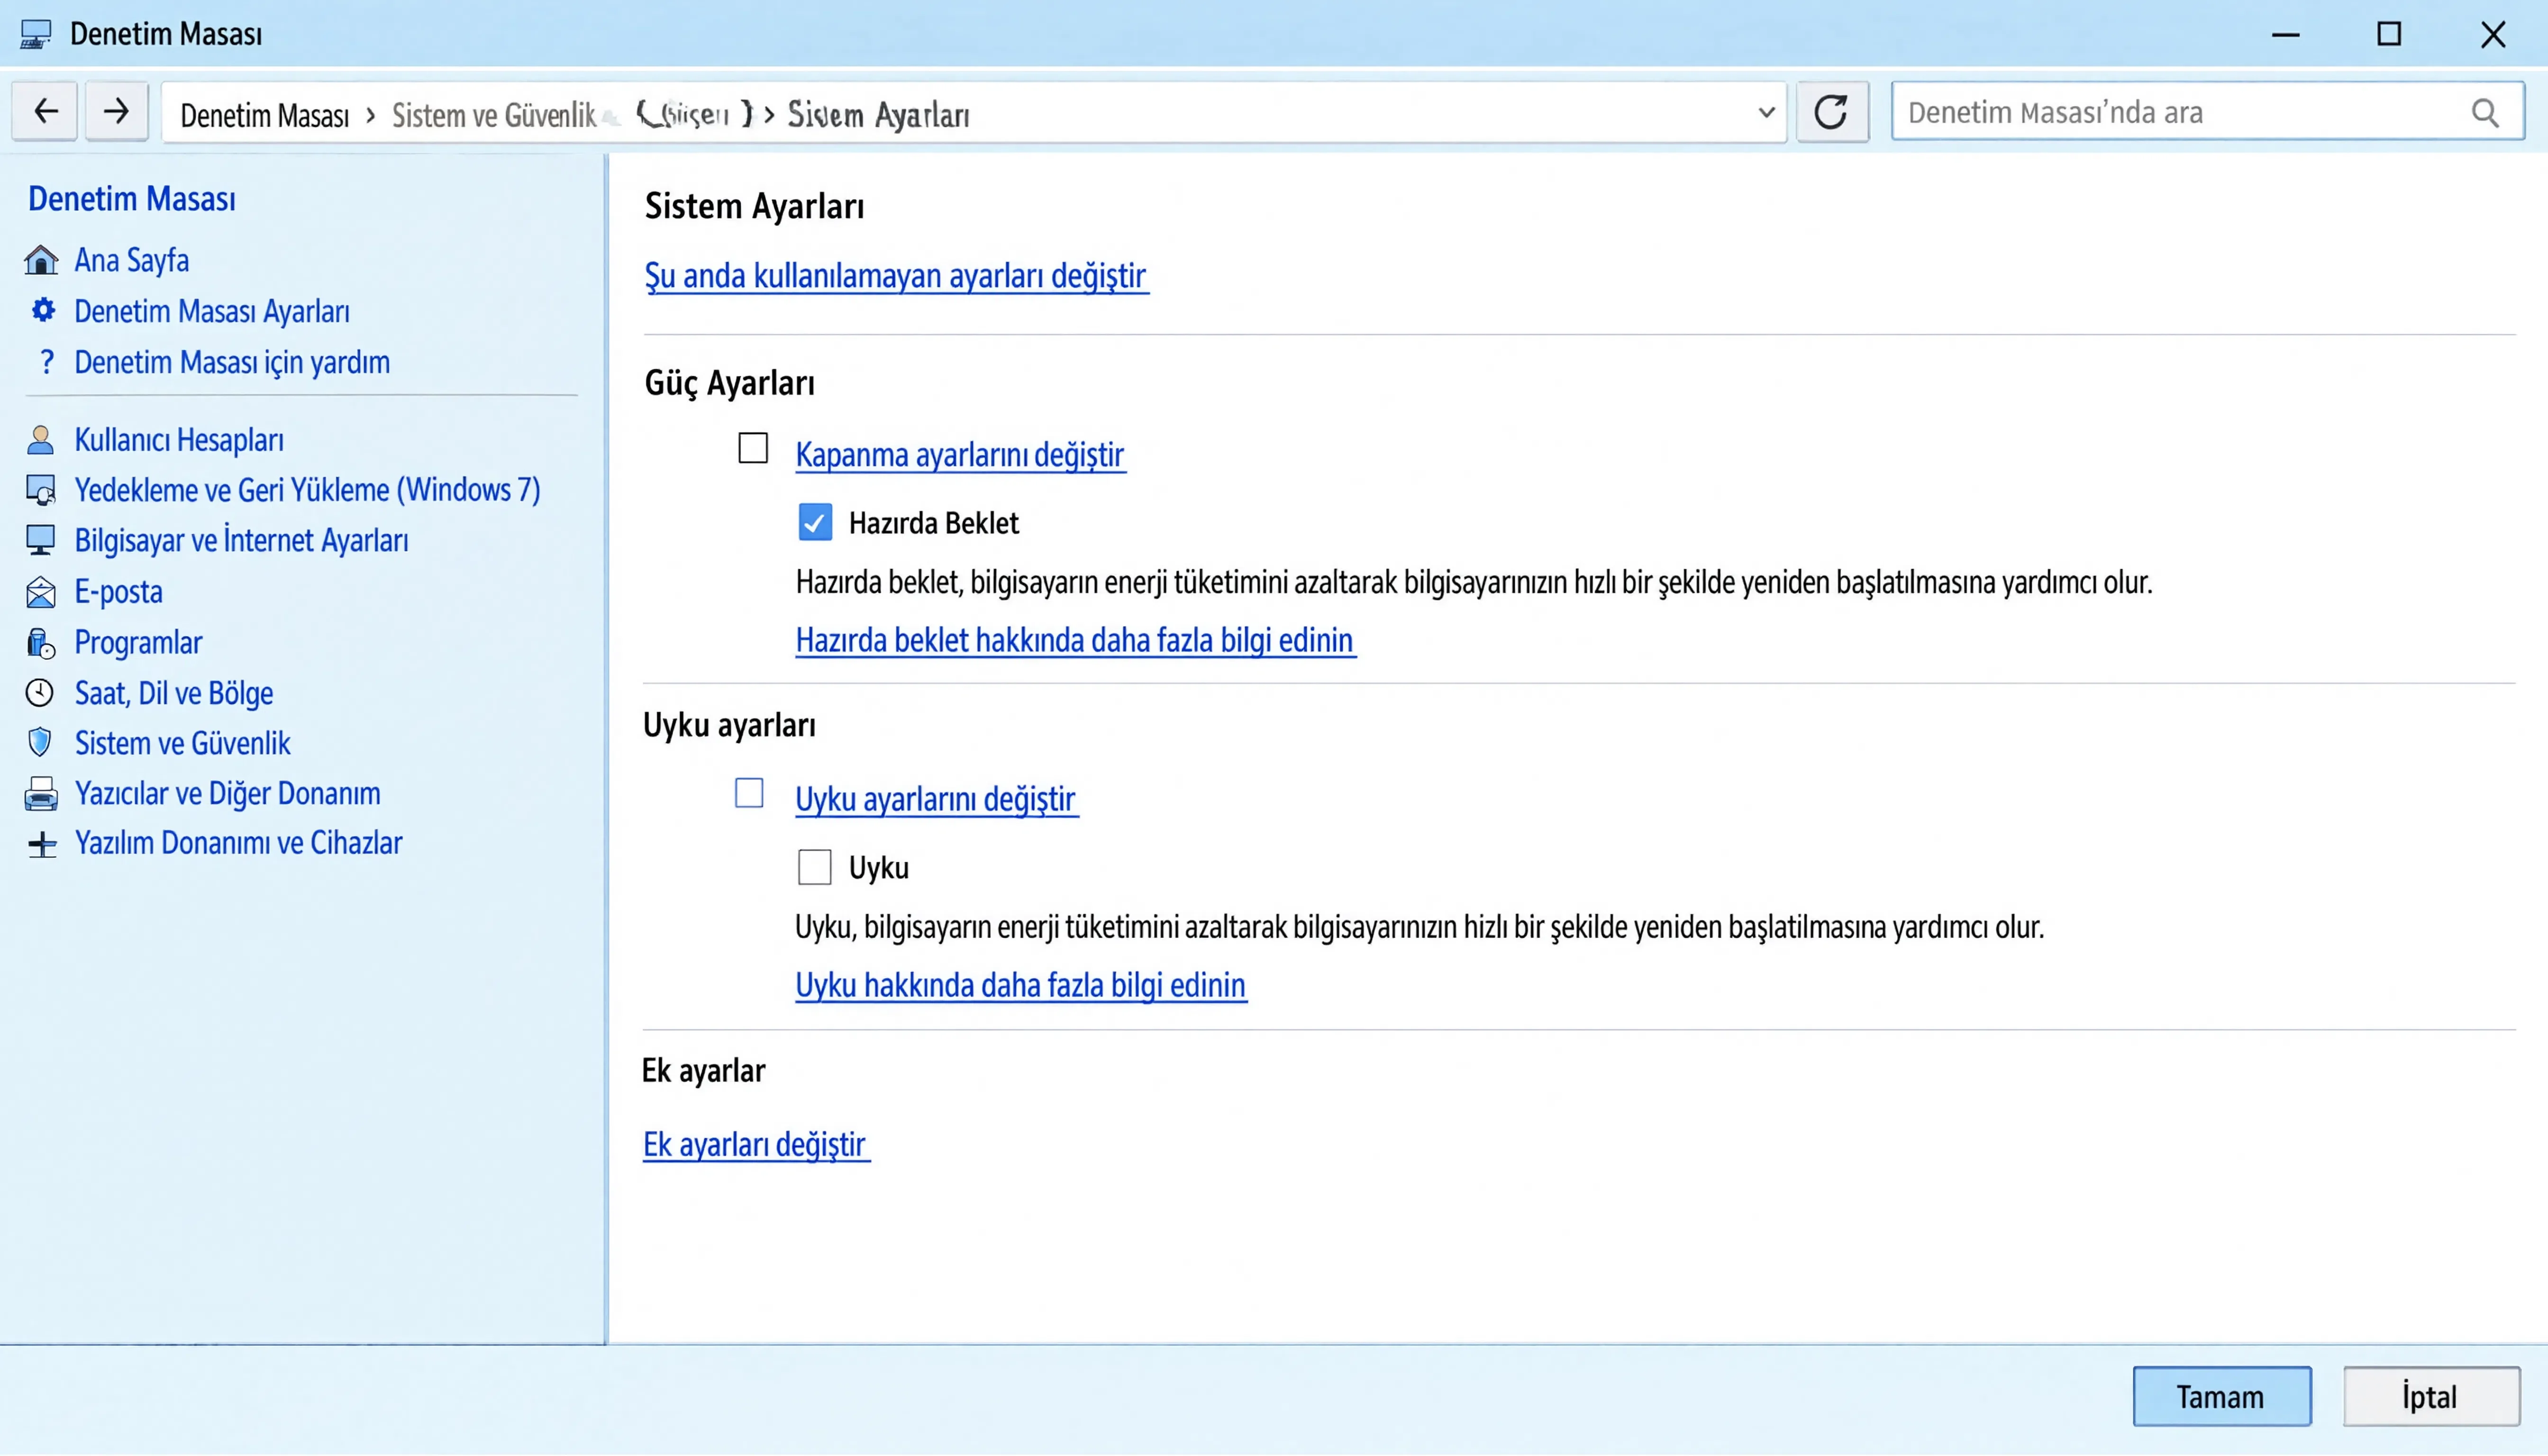Select Denetim Masası breadcrumb segment

(265, 115)
